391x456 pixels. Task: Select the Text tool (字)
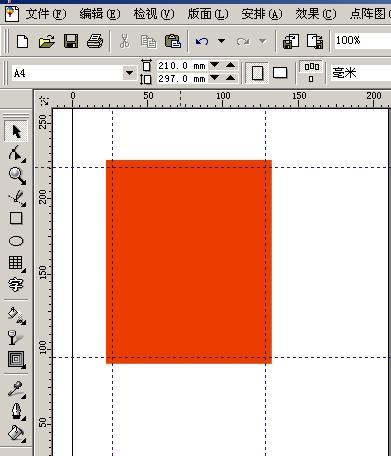pos(16,284)
